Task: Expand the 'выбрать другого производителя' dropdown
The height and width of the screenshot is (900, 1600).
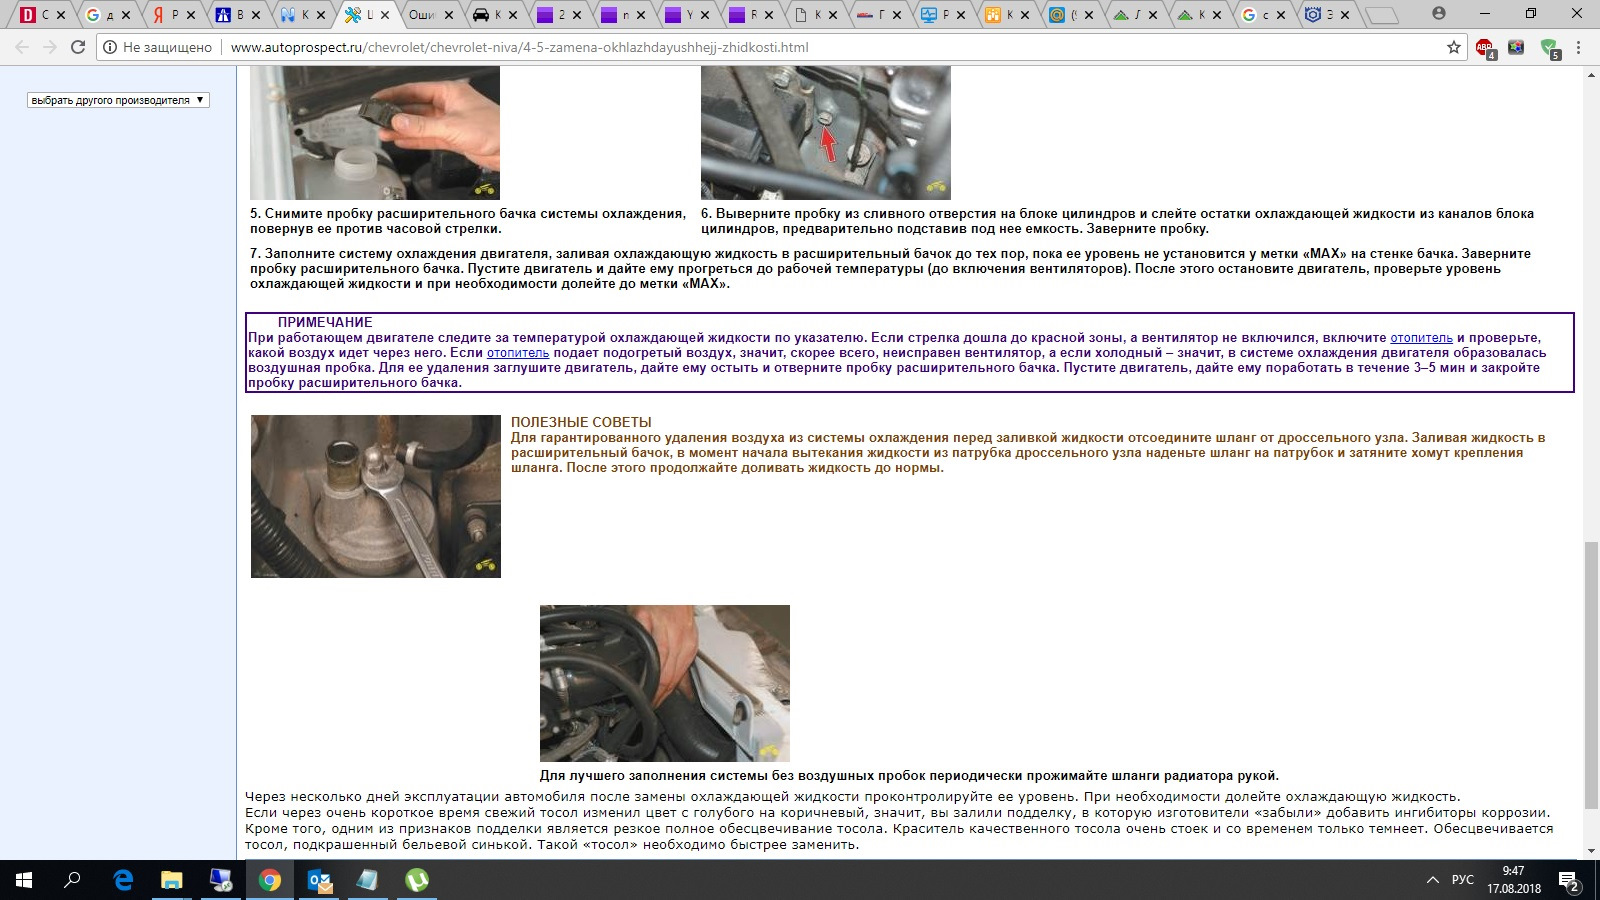Action: [118, 100]
